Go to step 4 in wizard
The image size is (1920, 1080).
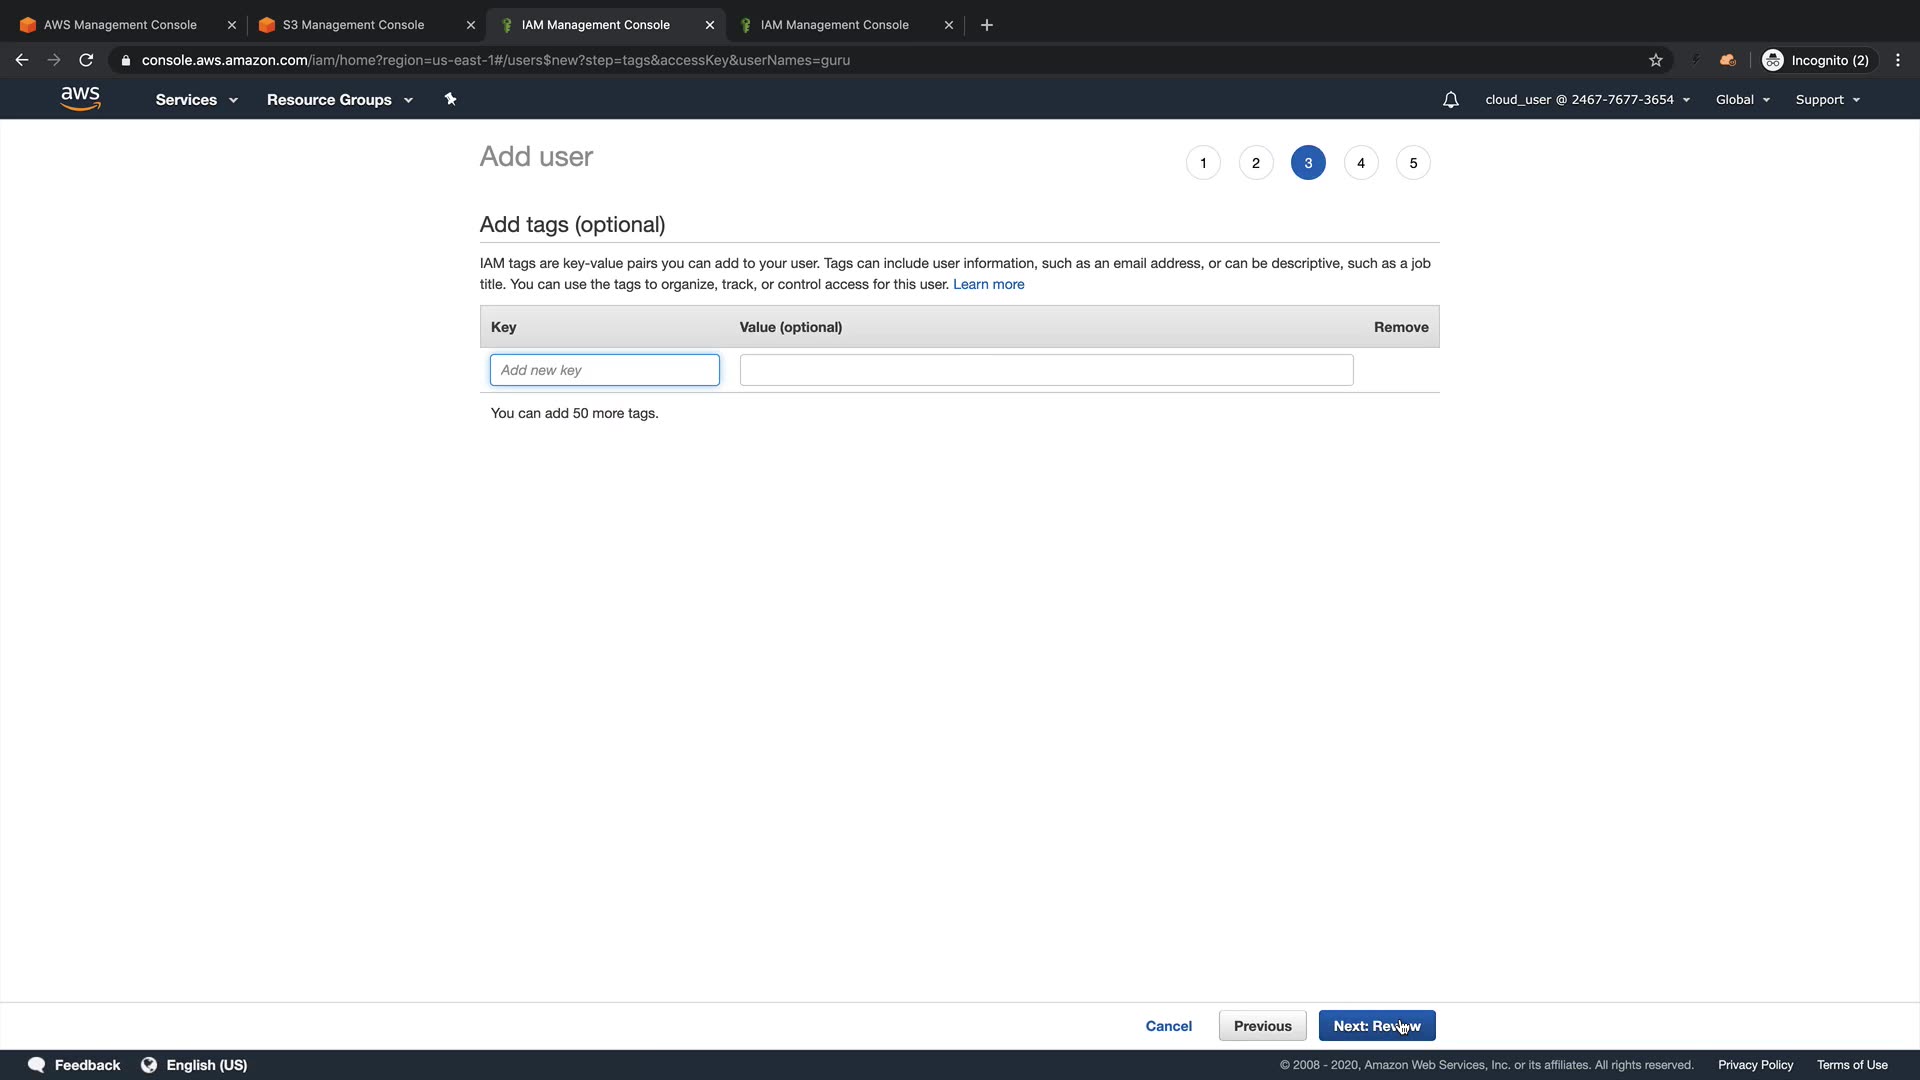pos(1360,163)
